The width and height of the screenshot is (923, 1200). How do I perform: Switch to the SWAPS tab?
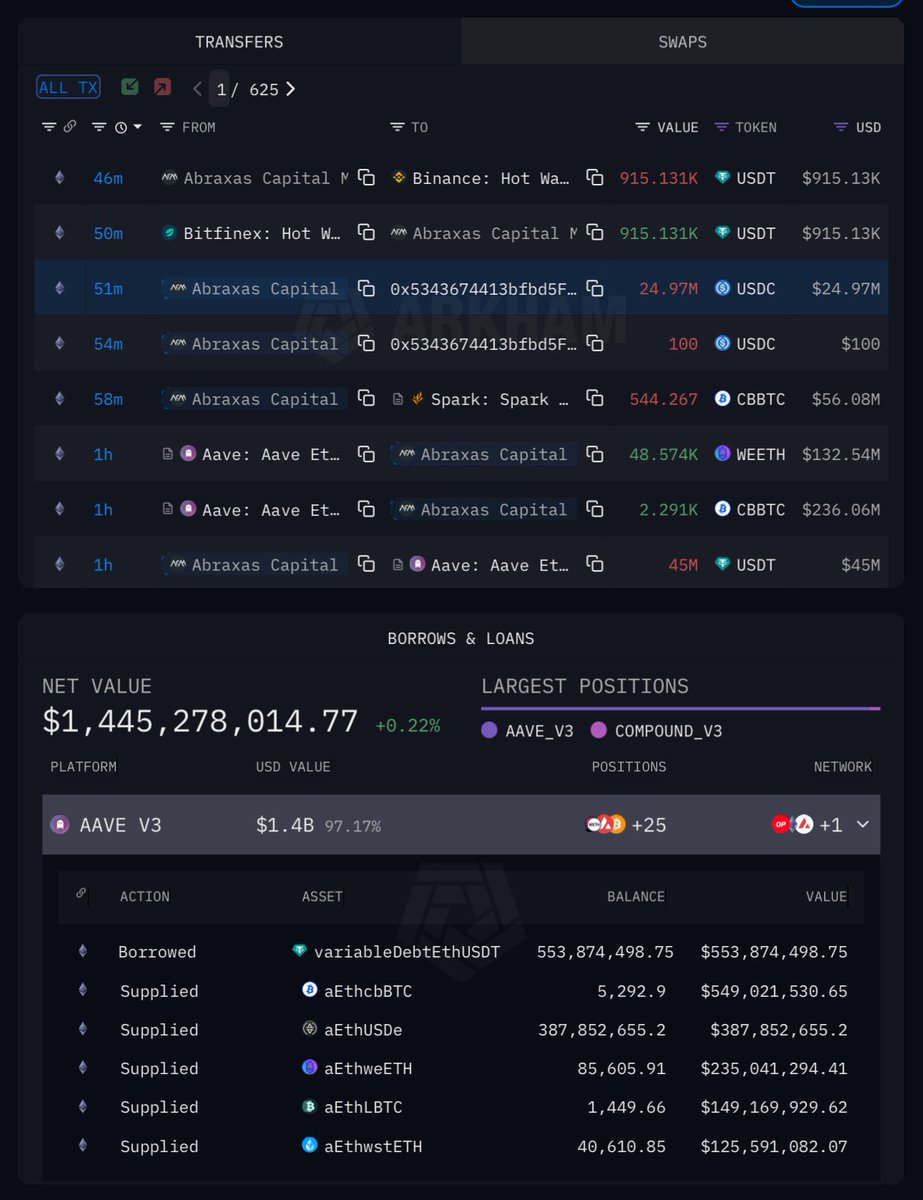coord(682,42)
